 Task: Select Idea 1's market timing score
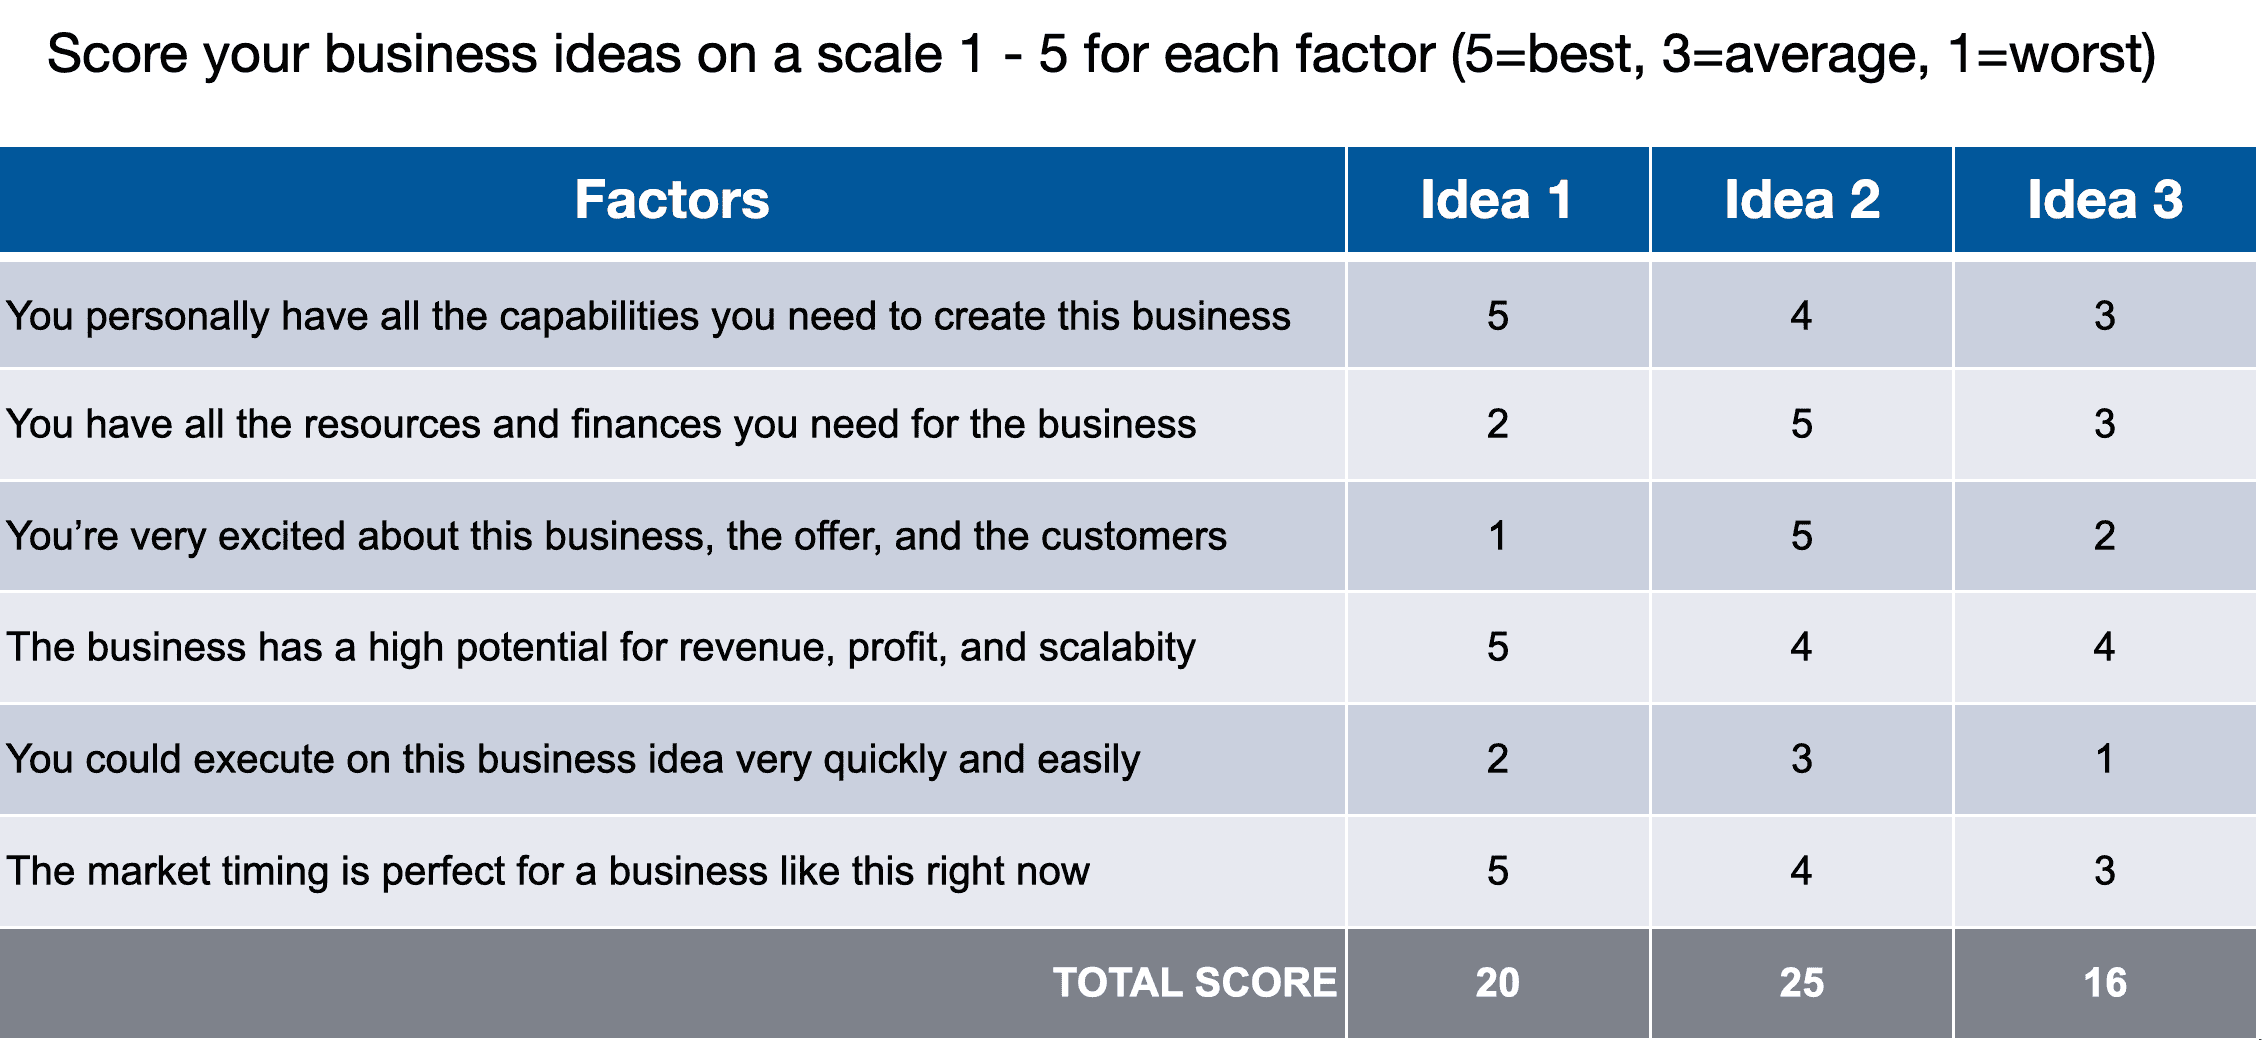tap(1497, 871)
